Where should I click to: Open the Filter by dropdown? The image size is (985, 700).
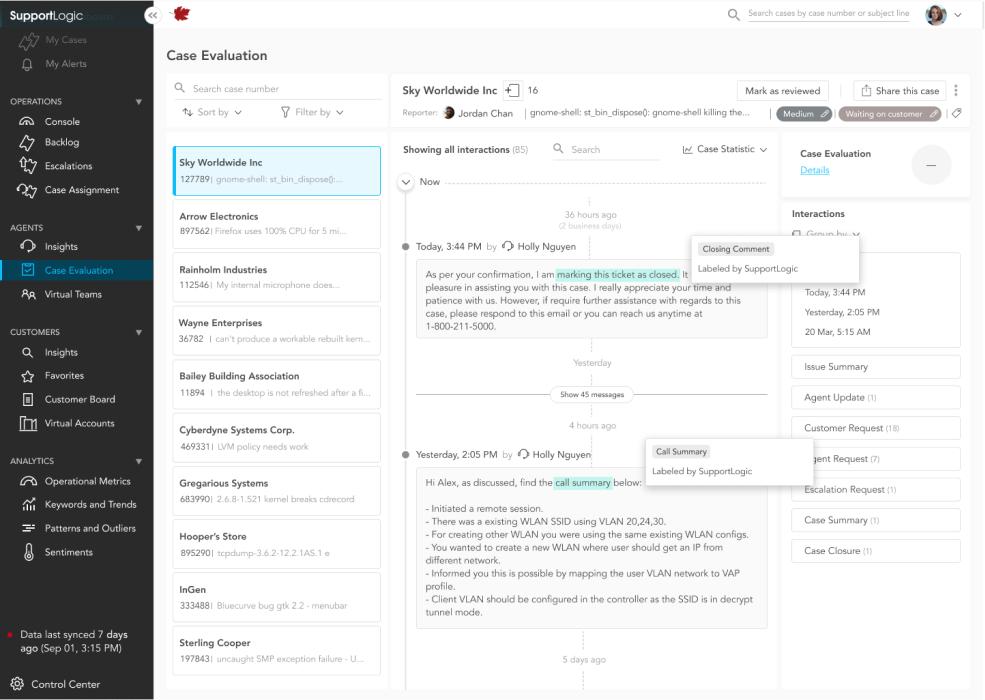click(x=312, y=112)
